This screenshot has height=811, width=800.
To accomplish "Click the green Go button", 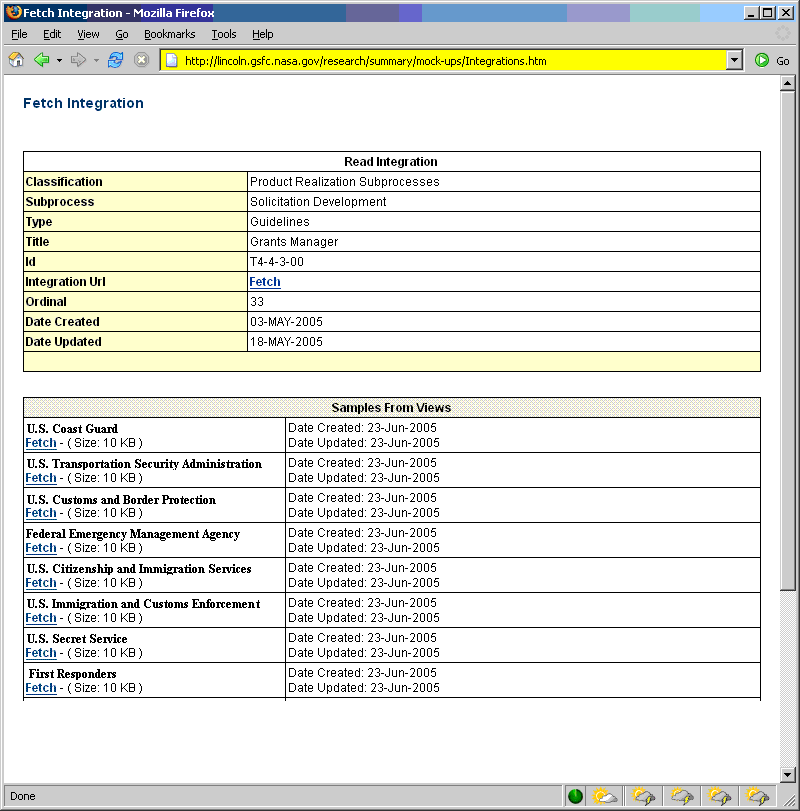I will pyautogui.click(x=772, y=61).
